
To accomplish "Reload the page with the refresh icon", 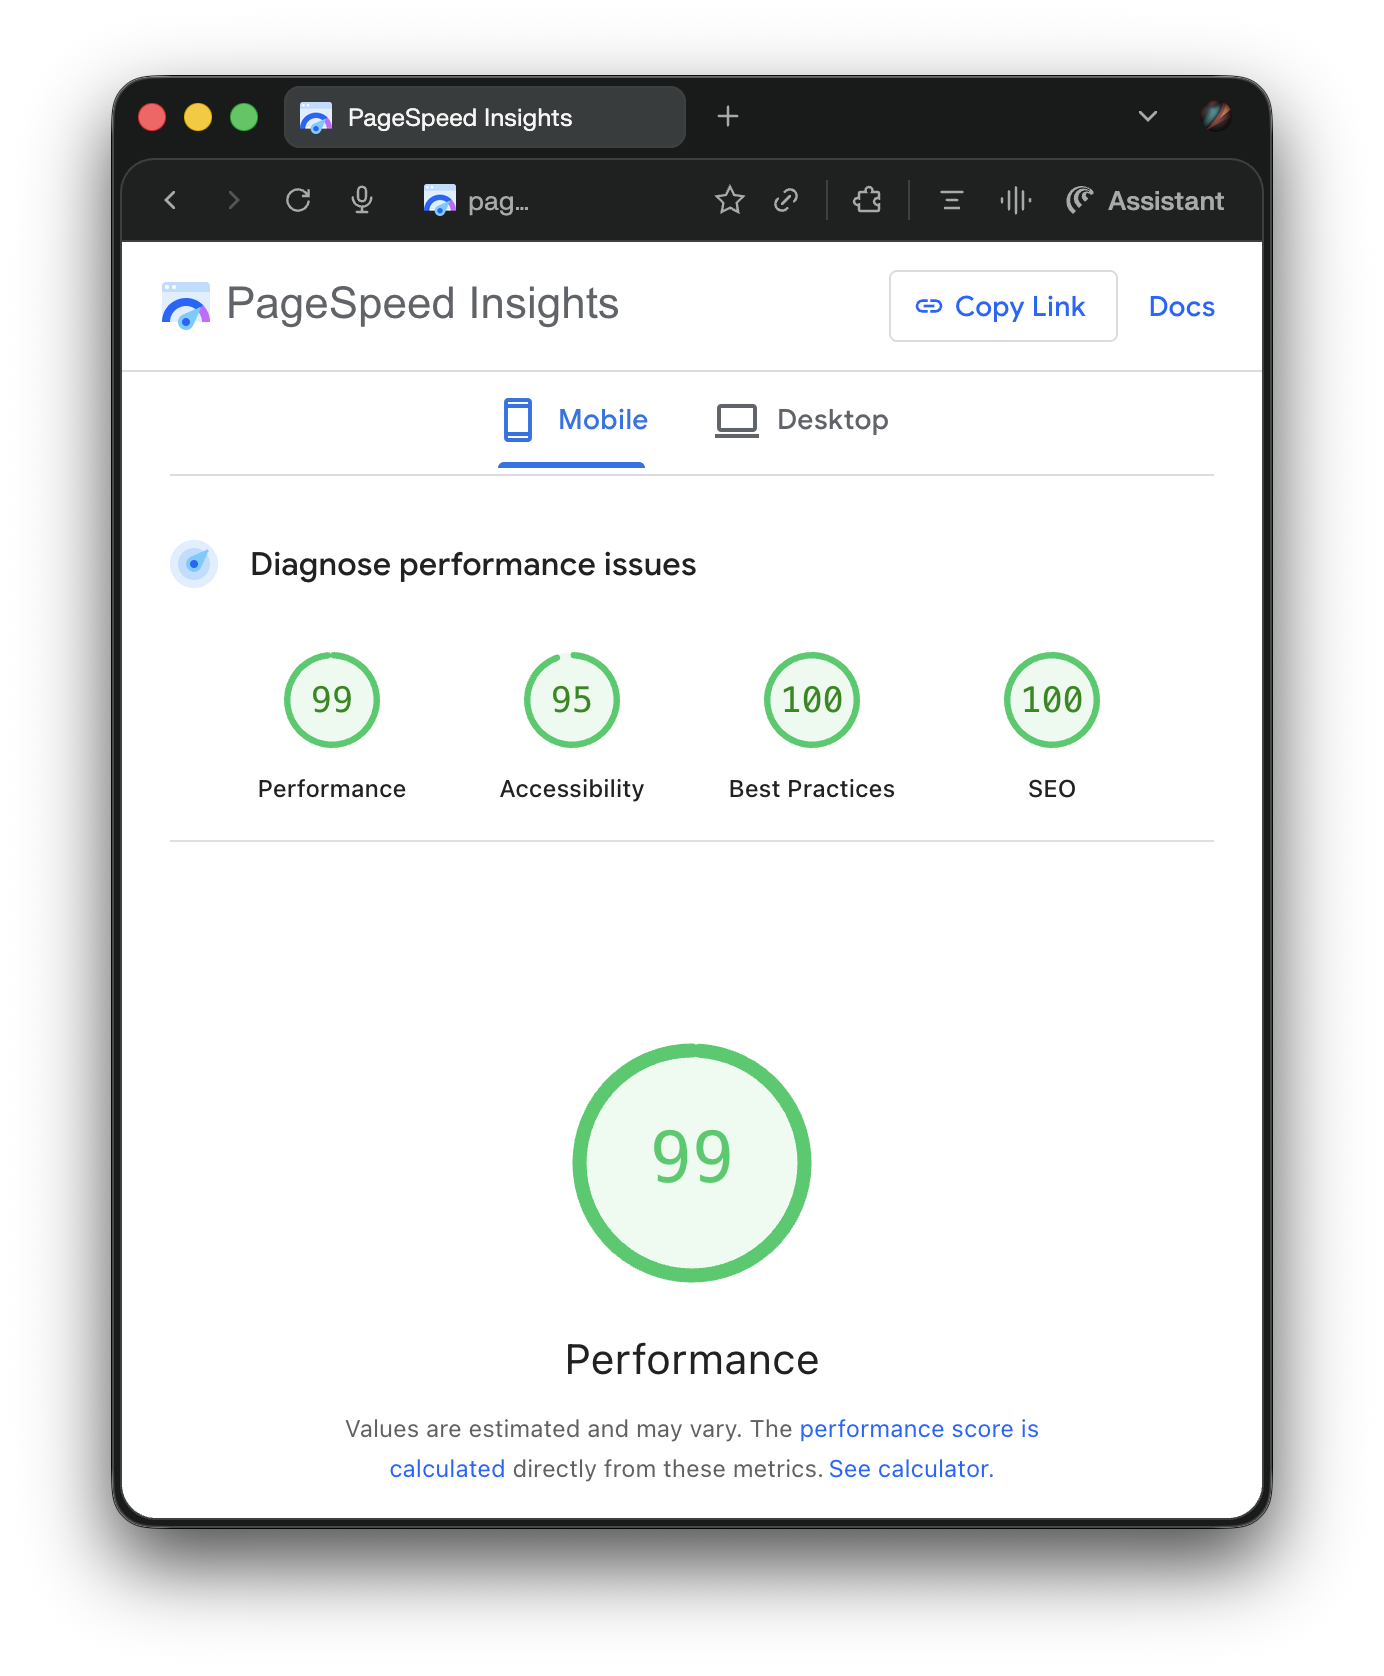I will 298,200.
